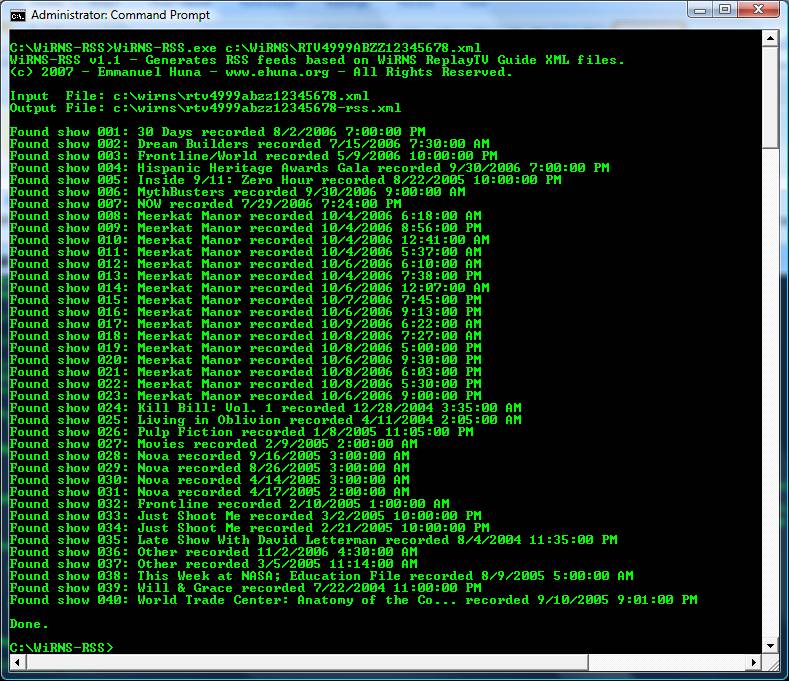Click show 035 'Late Show With David Letterman' line

tap(313, 540)
